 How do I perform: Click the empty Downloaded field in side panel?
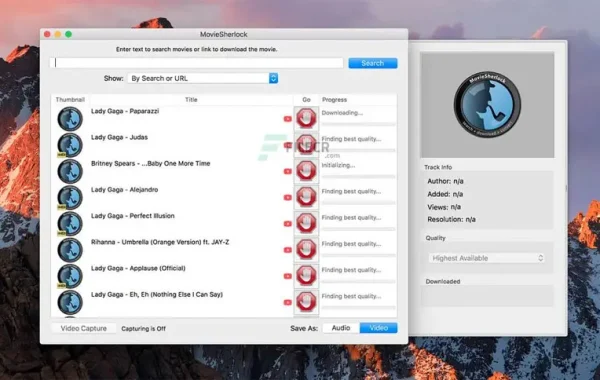487,296
